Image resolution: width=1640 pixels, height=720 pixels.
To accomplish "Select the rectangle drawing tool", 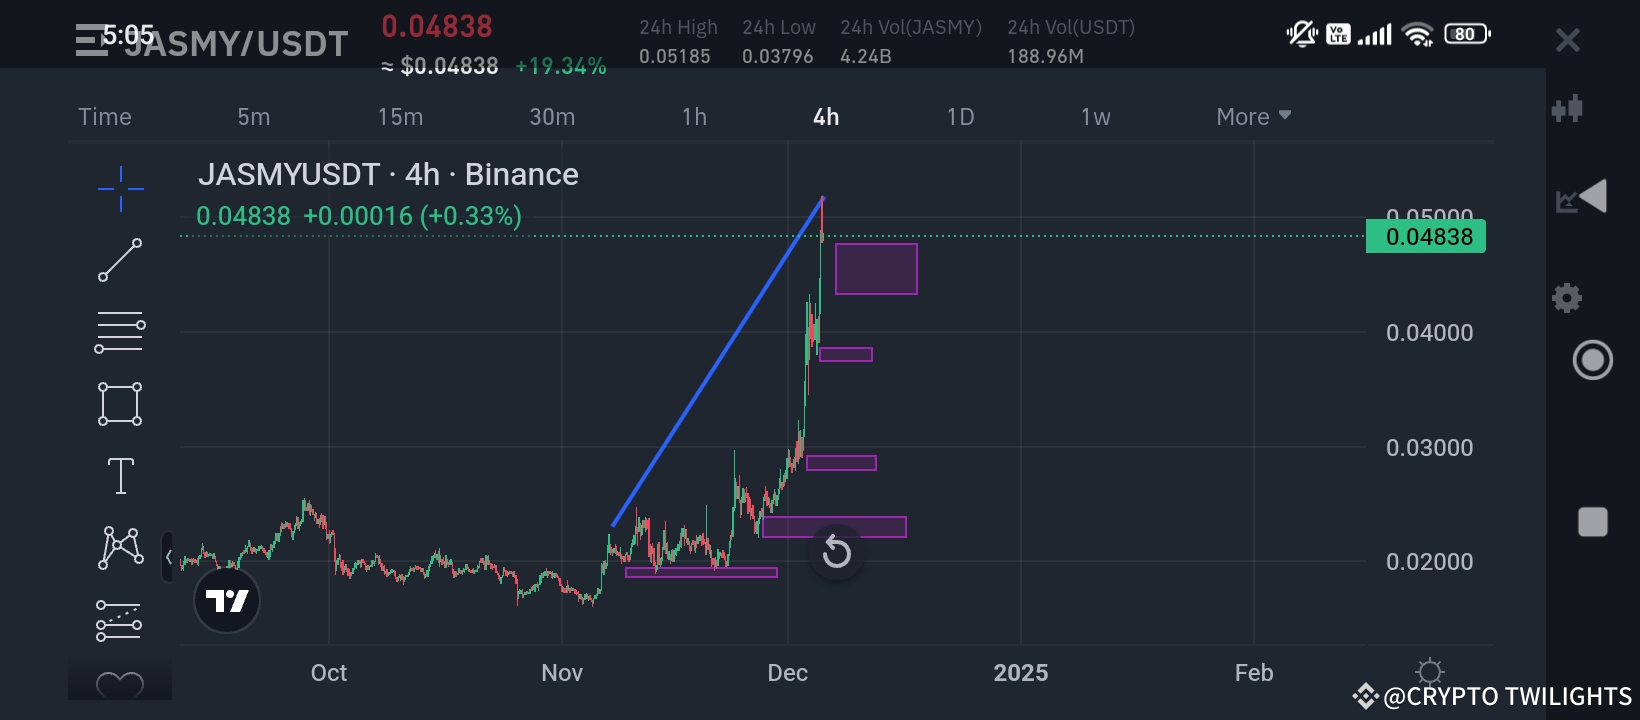I will (x=119, y=403).
